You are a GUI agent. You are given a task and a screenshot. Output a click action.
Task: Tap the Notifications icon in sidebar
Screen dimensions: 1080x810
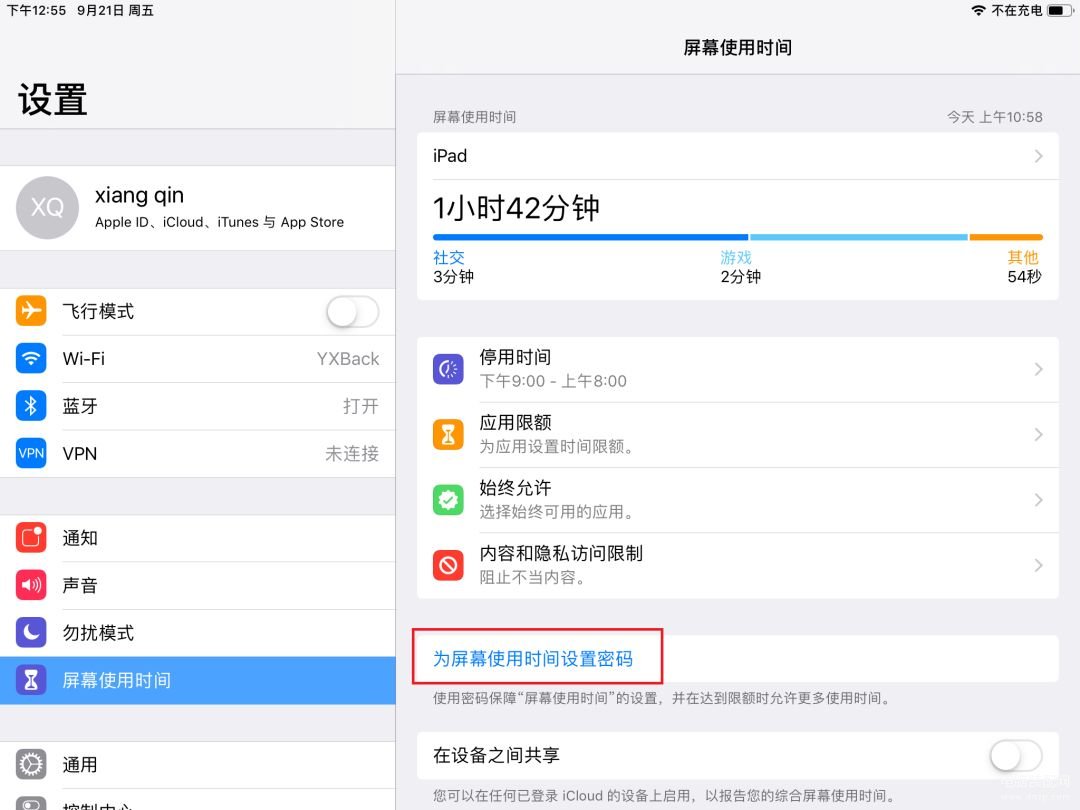click(32, 538)
